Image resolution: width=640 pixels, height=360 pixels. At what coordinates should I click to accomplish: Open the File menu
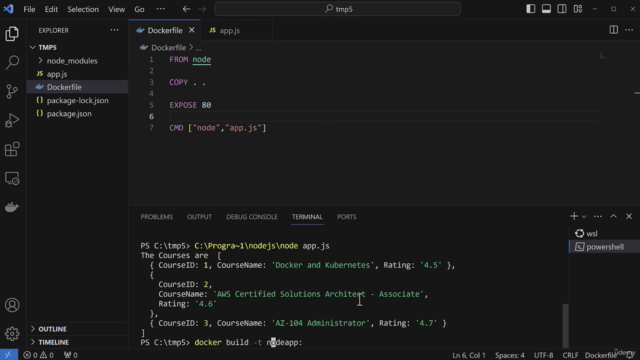coord(29,9)
